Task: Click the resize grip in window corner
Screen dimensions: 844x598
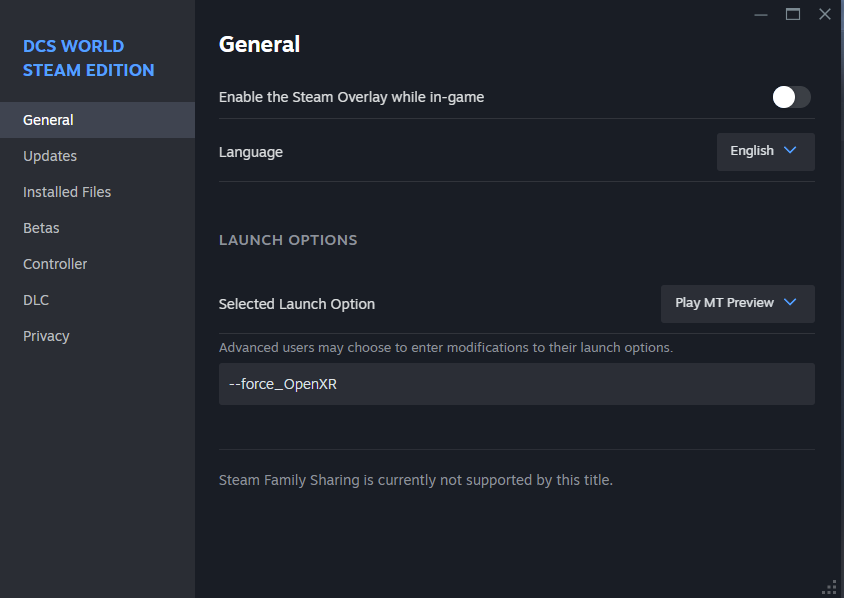Action: pos(830,588)
